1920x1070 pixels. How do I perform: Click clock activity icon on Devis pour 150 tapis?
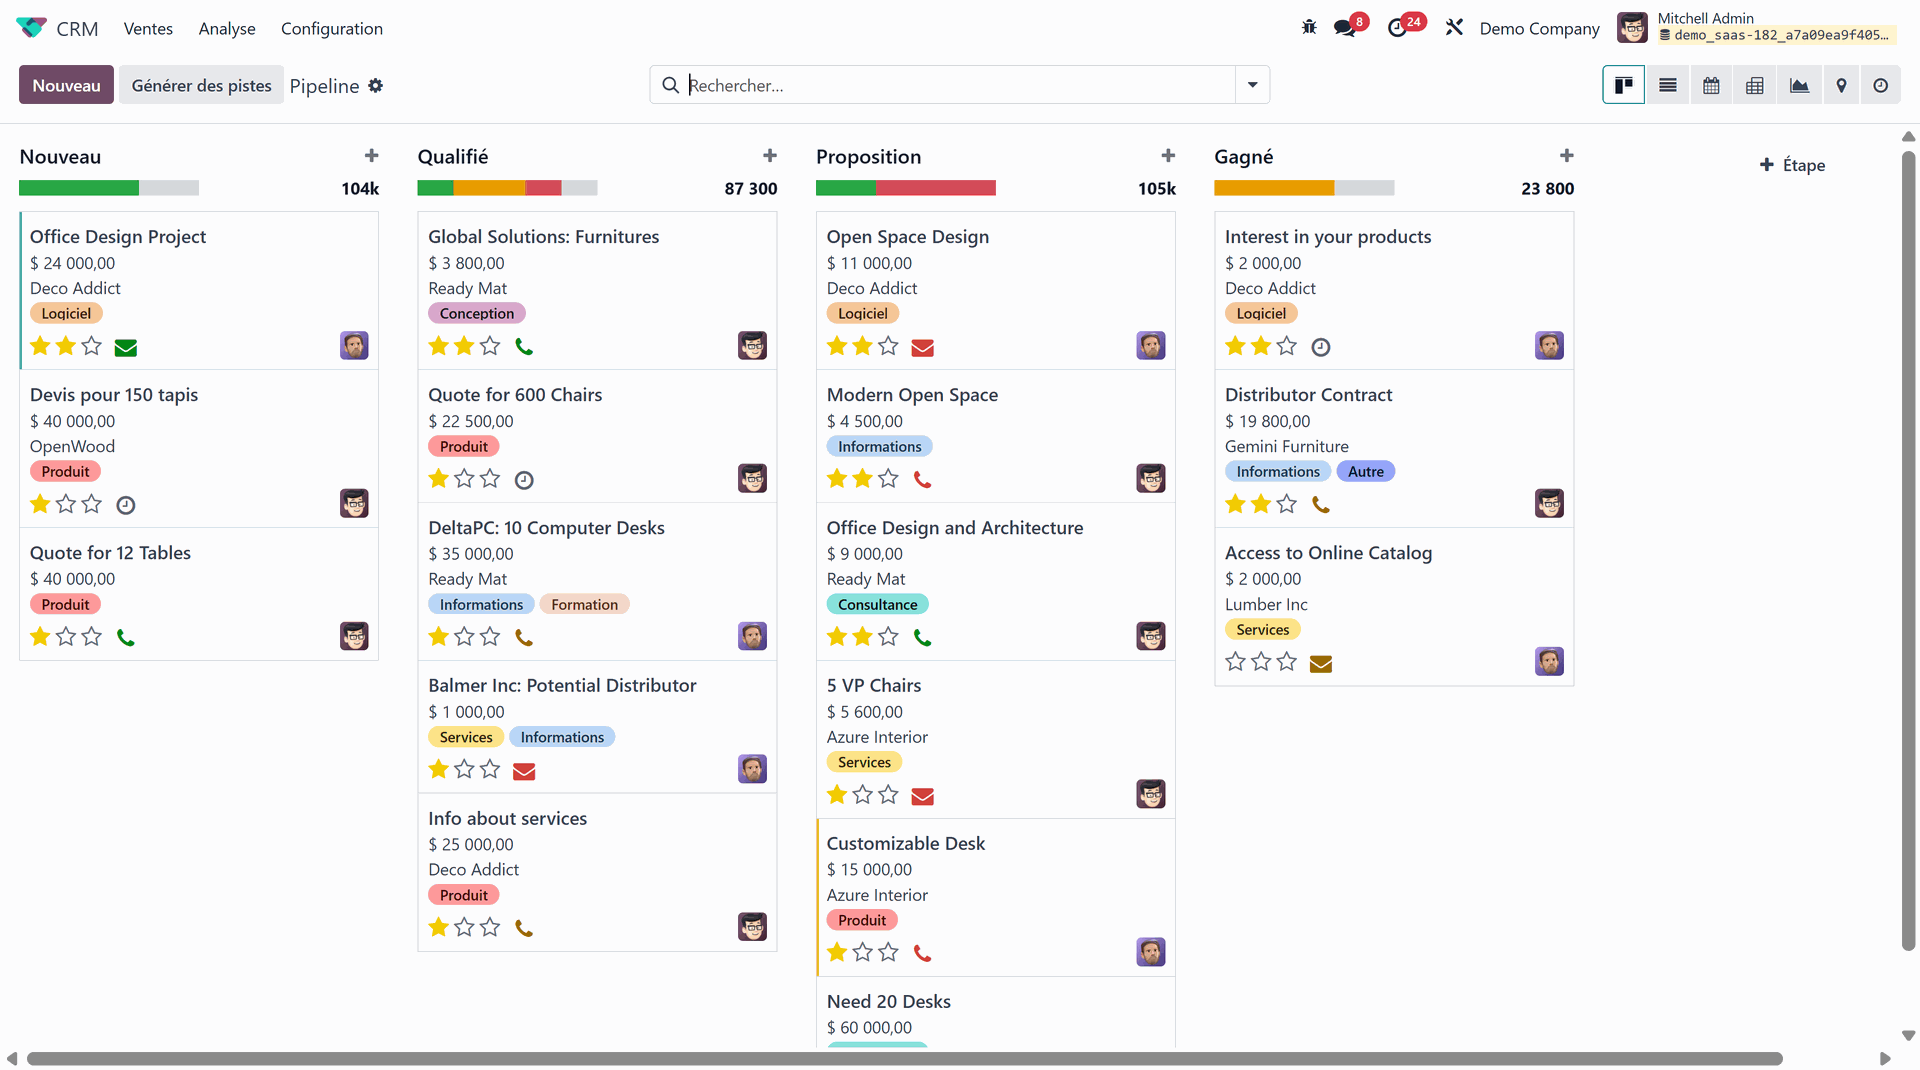coord(126,505)
